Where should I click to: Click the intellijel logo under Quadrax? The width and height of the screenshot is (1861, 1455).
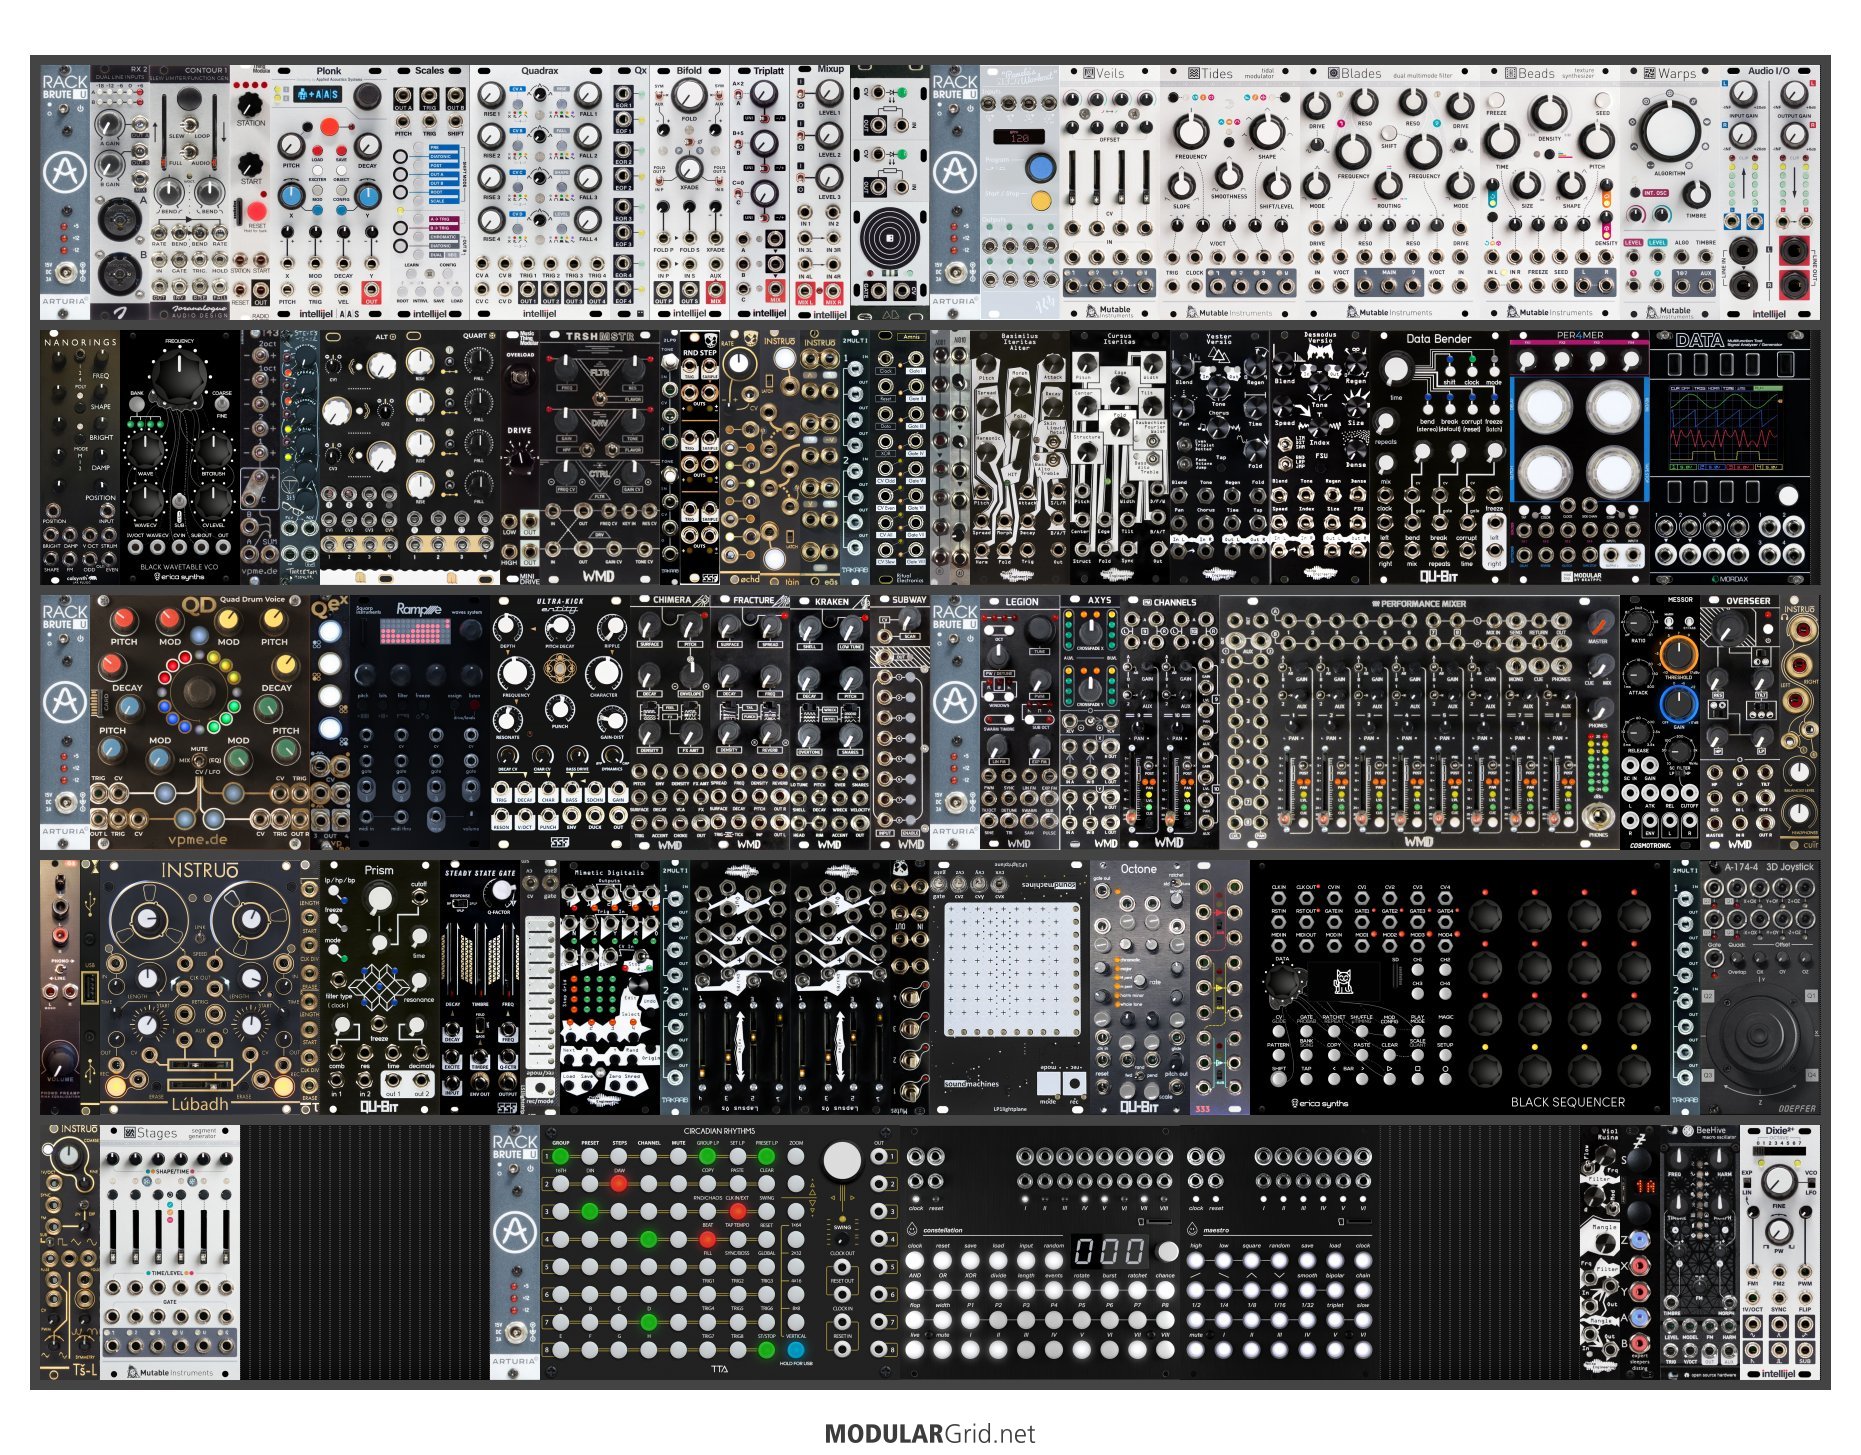(539, 313)
